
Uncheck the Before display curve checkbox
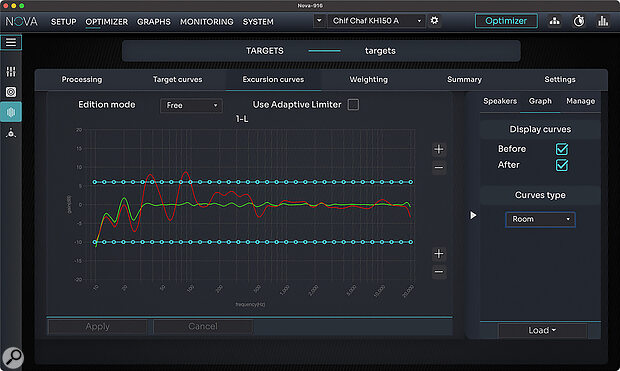click(x=562, y=149)
